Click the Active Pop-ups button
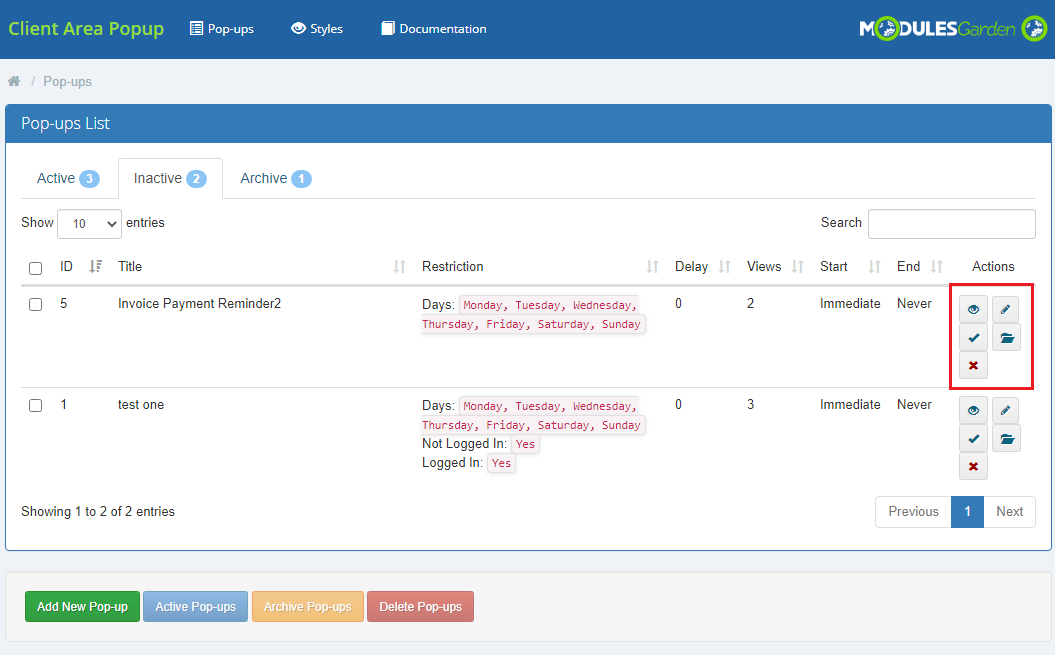The height and width of the screenshot is (655, 1055). [196, 607]
